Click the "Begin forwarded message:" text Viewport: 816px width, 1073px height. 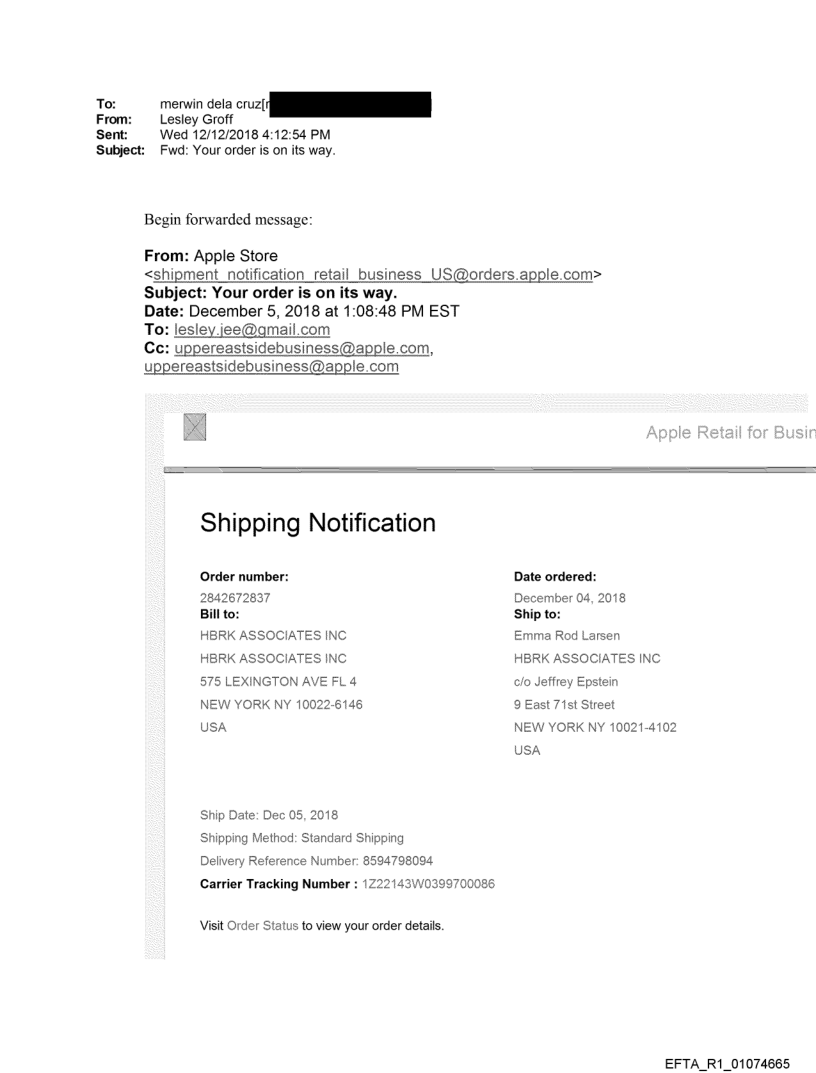click(x=228, y=219)
